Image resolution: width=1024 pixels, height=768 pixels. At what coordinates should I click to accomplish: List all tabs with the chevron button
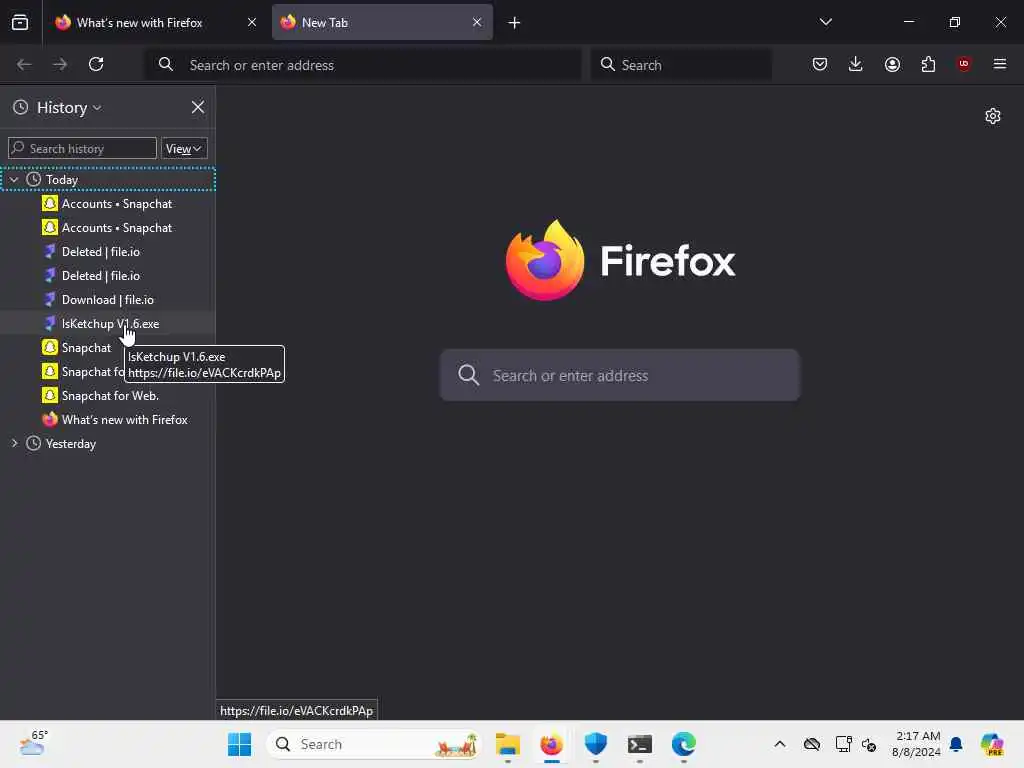tap(825, 22)
